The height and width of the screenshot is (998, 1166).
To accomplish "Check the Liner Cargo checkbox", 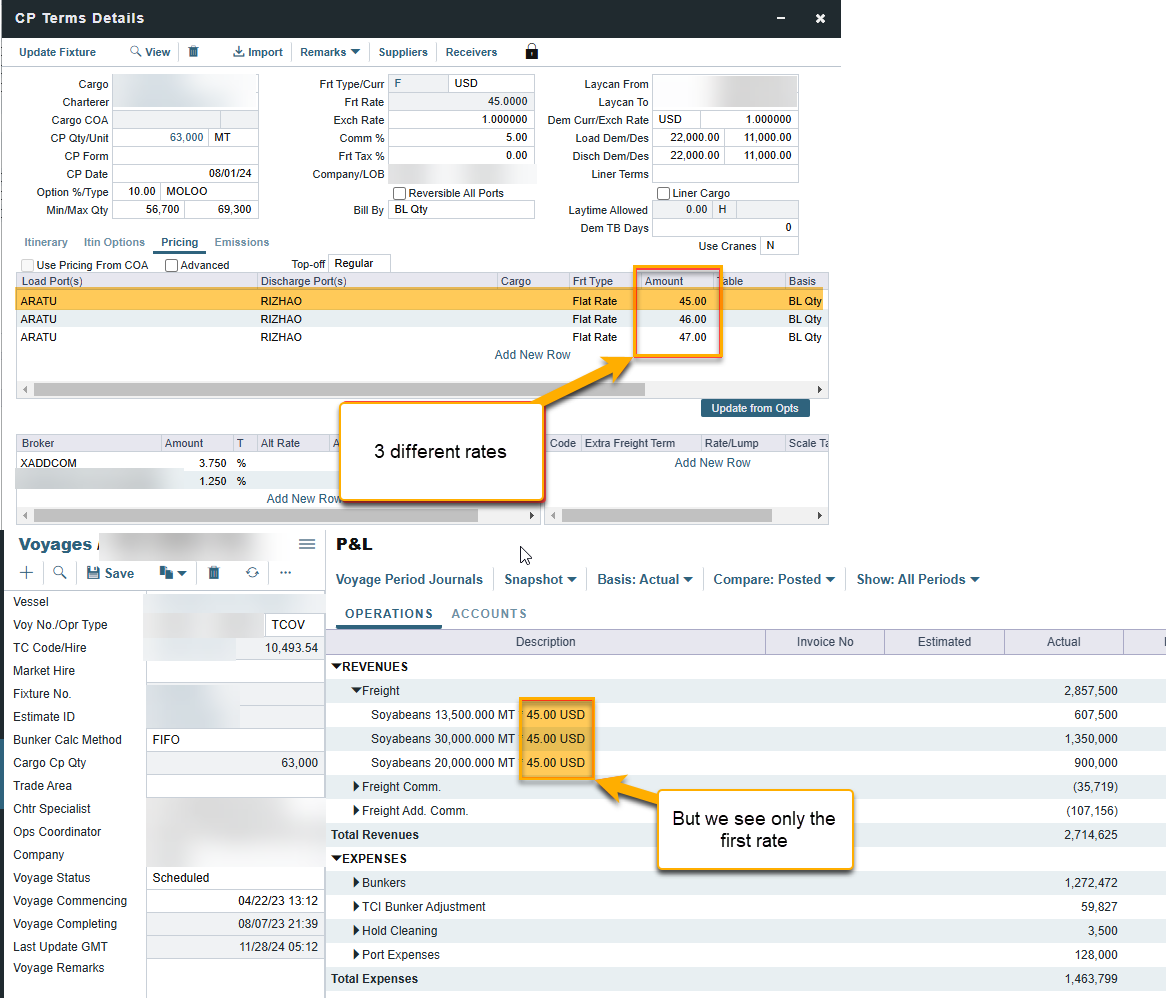I will tap(663, 193).
